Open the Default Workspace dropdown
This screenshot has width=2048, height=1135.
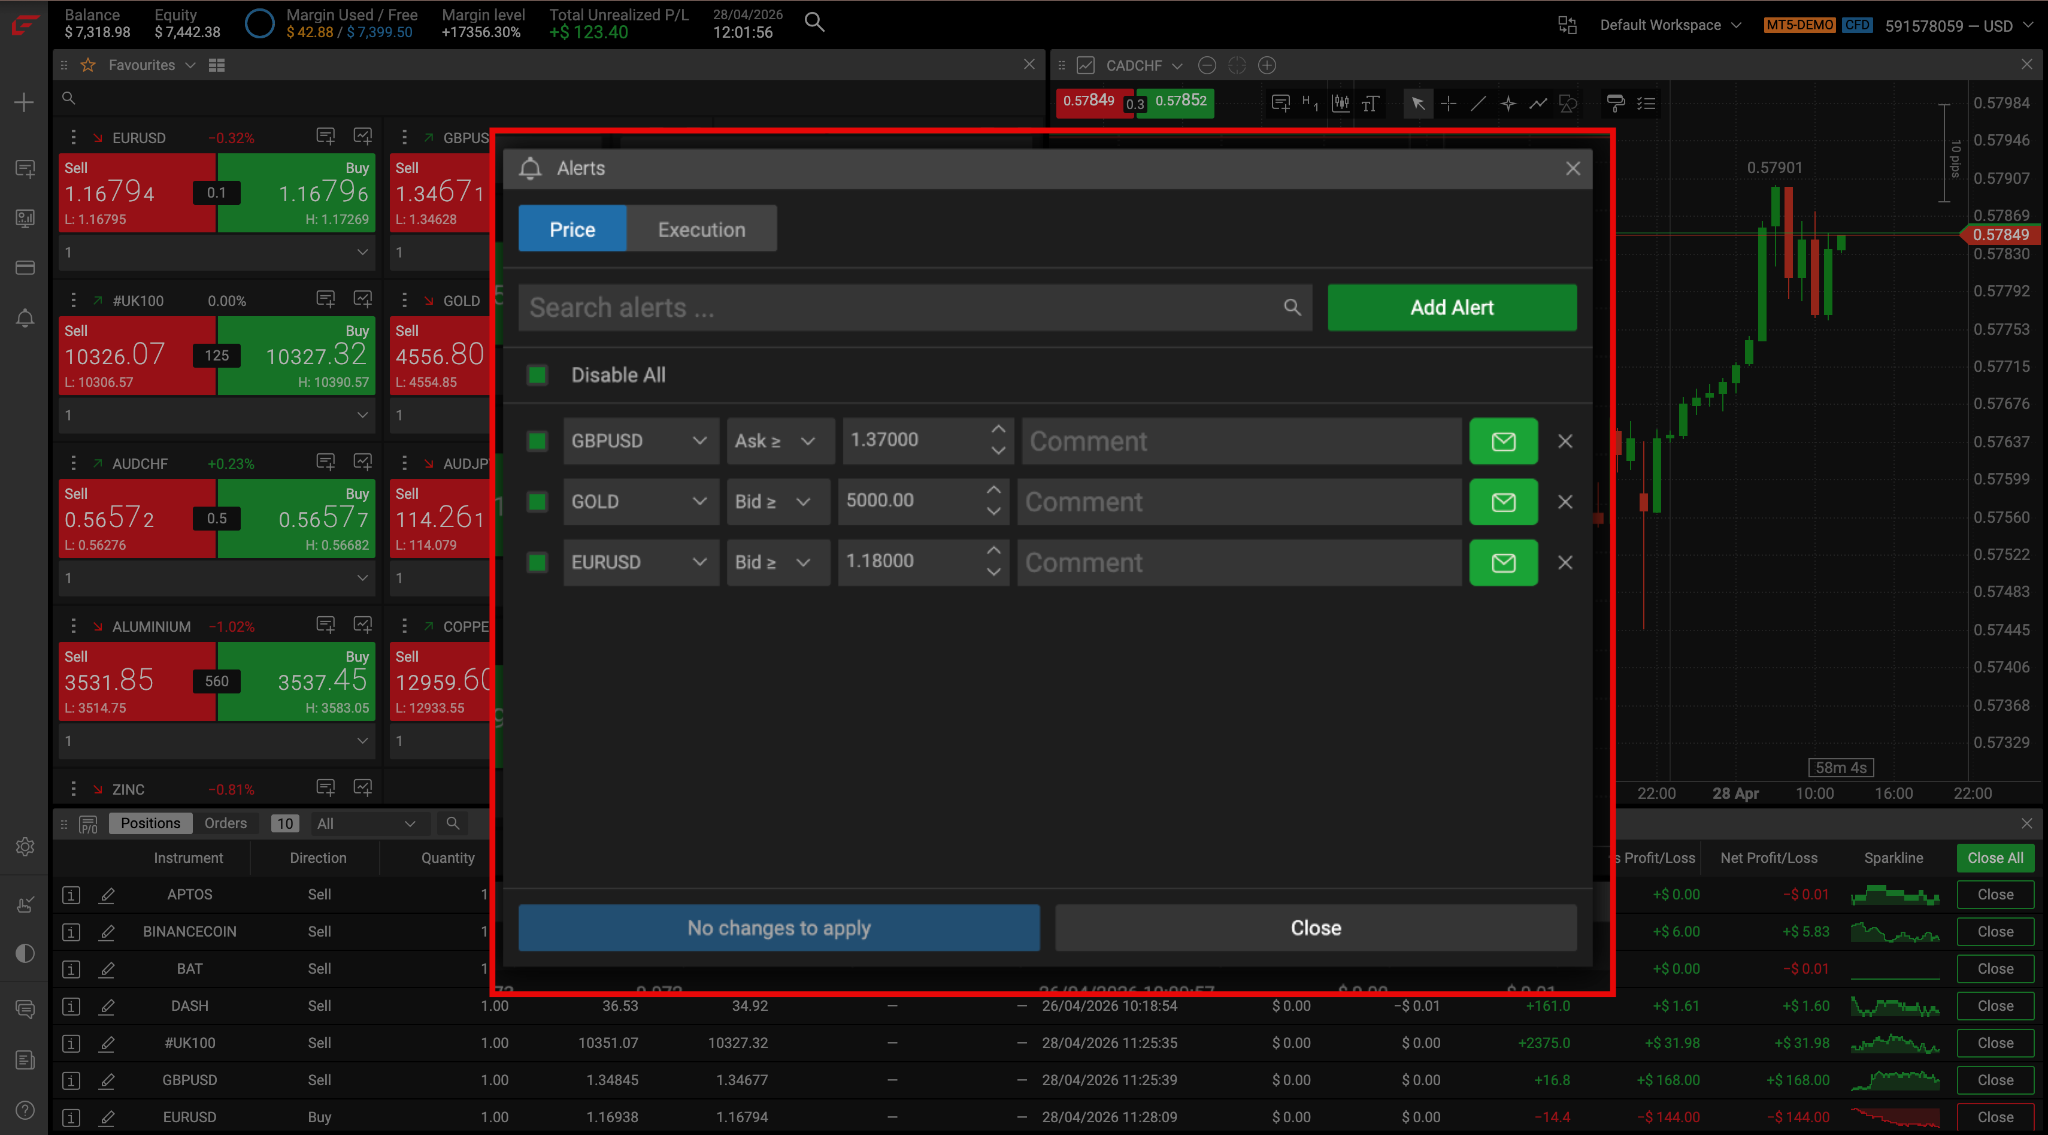pyautogui.click(x=1671, y=25)
